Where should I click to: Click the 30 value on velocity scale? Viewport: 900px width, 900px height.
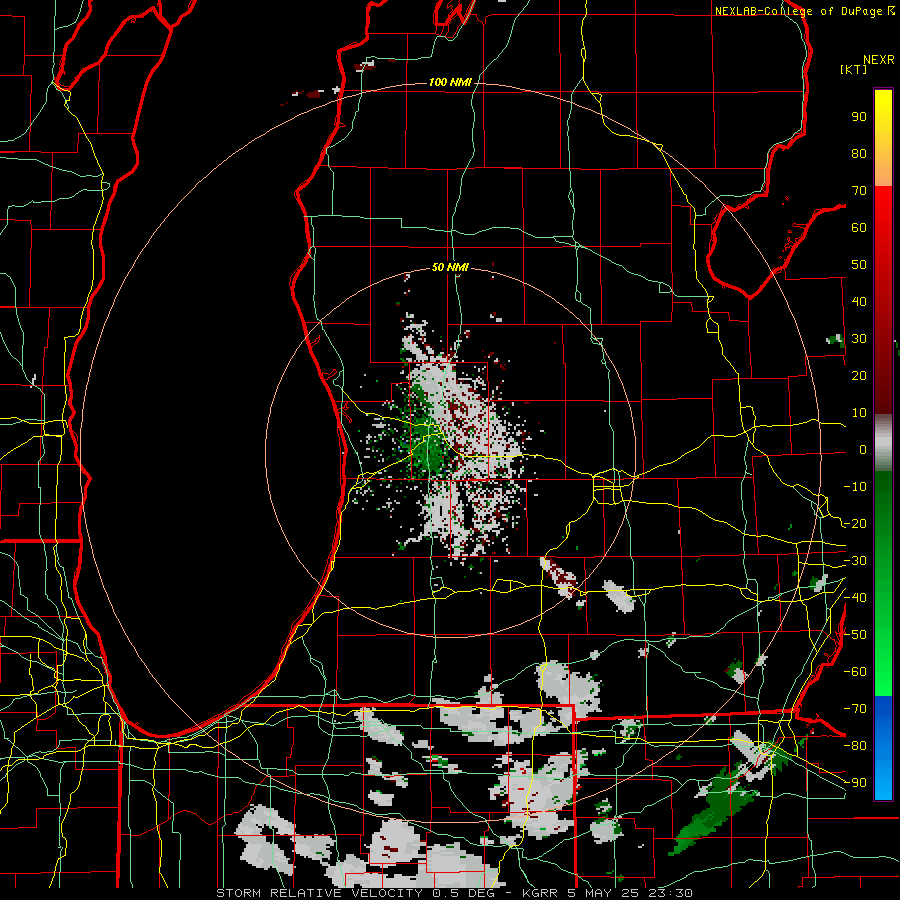click(x=859, y=339)
